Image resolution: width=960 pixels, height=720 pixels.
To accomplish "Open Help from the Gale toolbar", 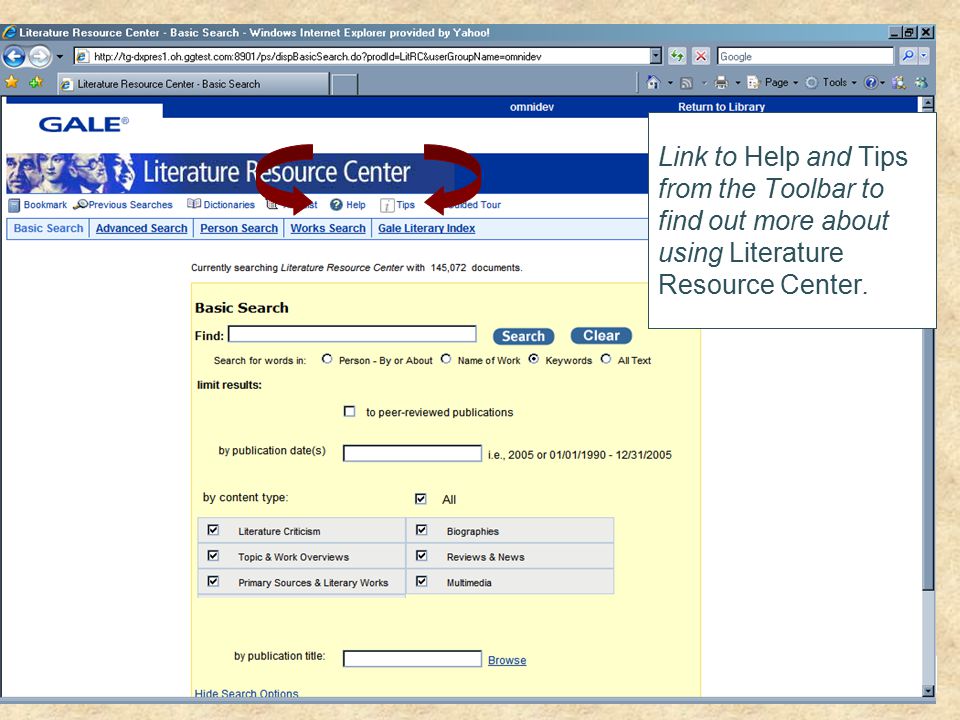I will tap(348, 204).
